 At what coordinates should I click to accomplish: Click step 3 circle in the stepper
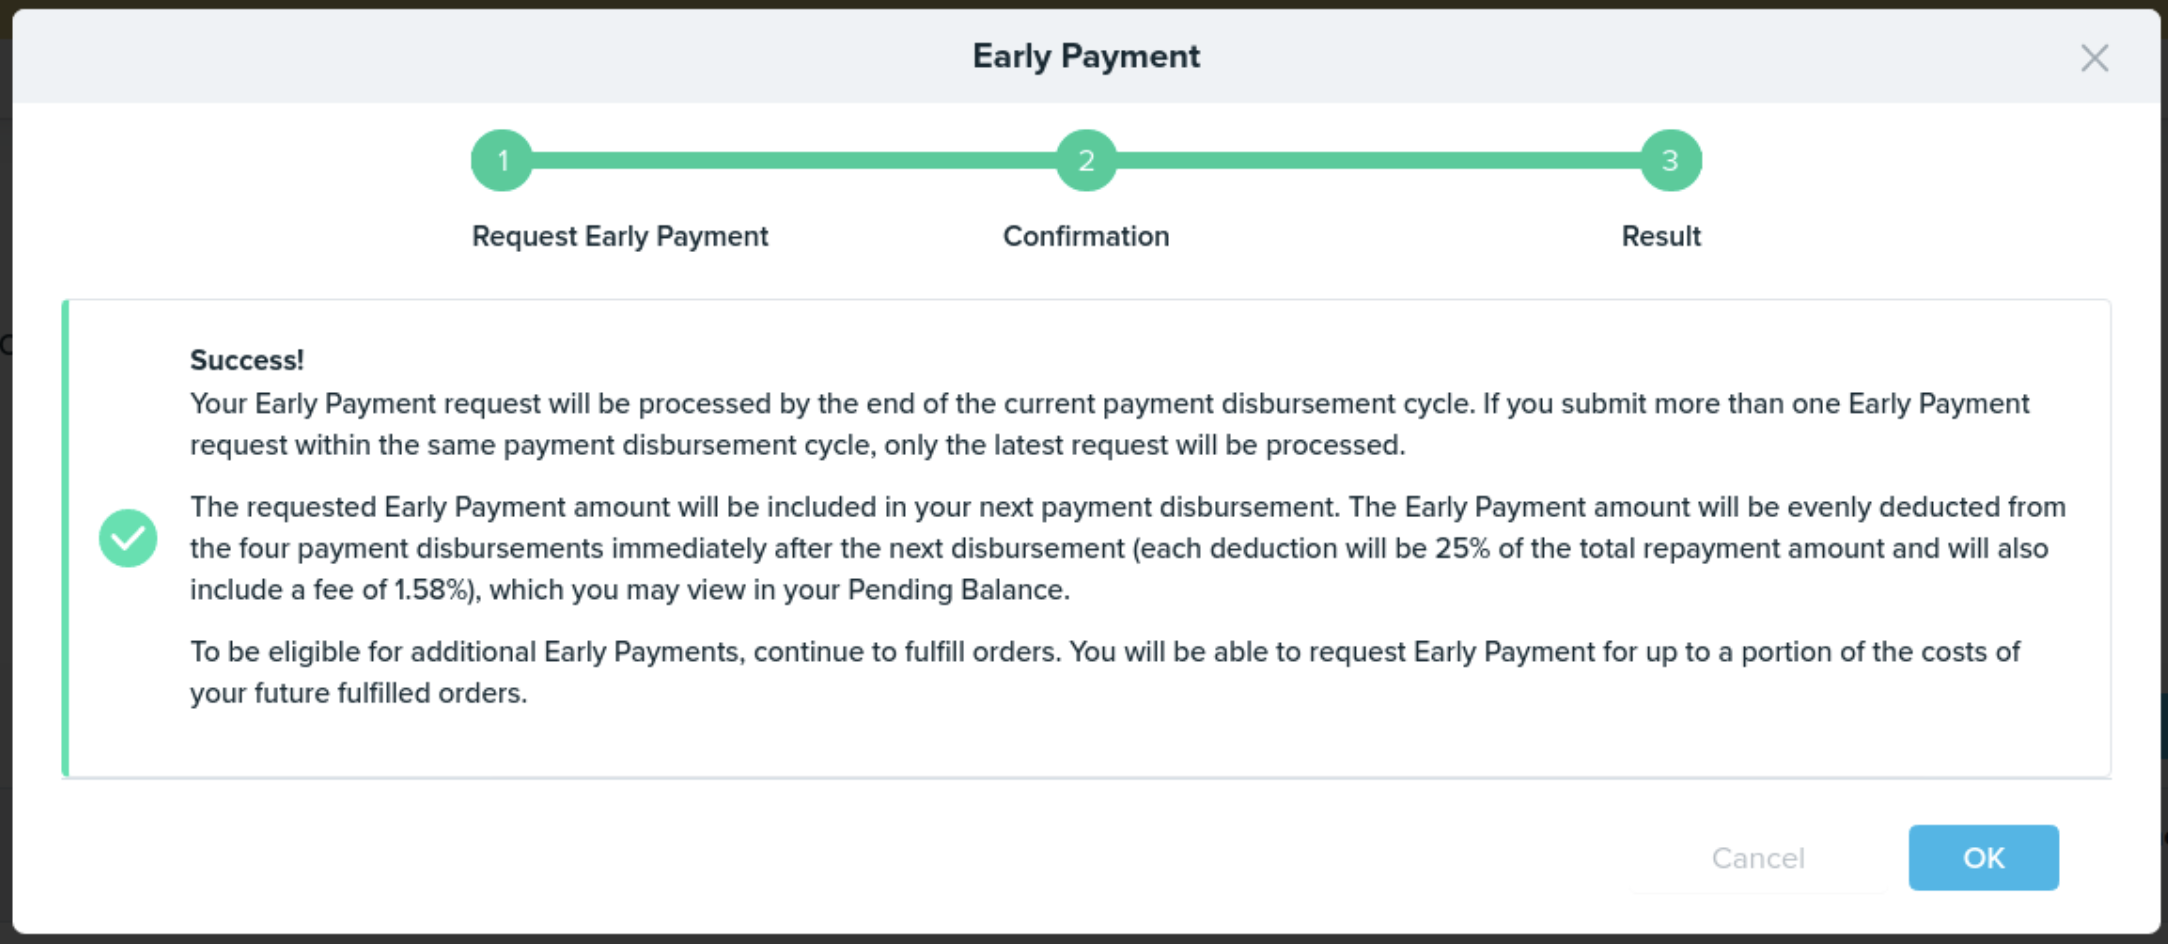[x=1670, y=160]
